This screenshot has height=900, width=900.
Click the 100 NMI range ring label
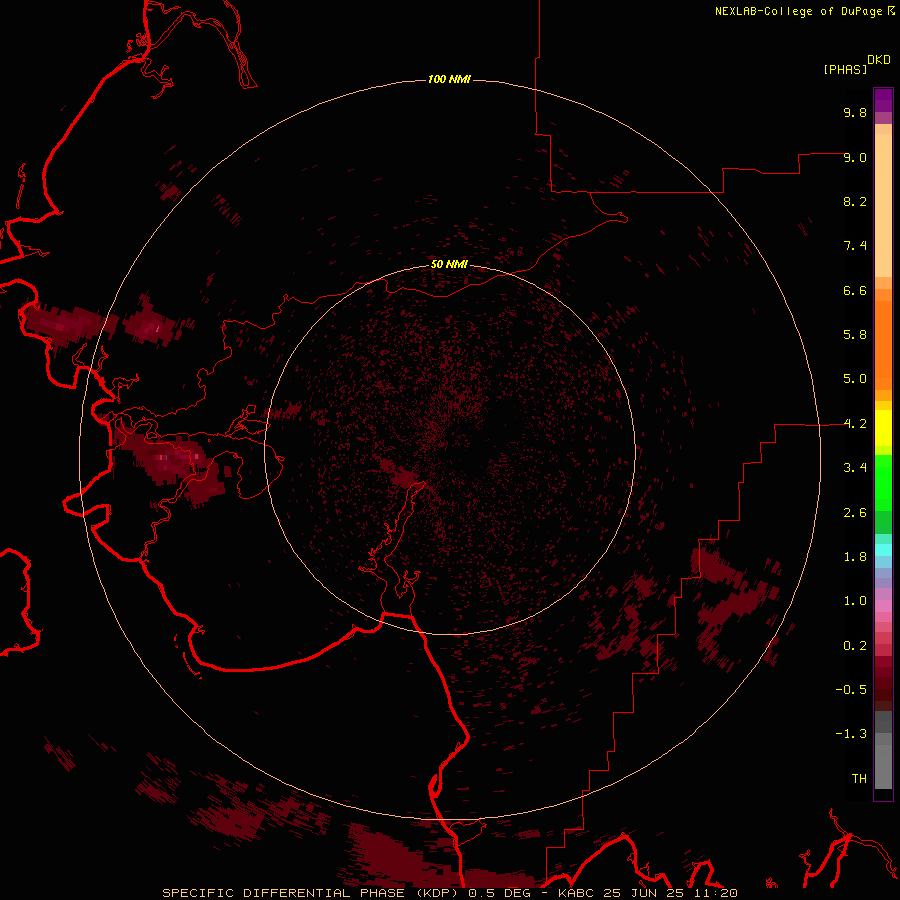pyautogui.click(x=449, y=79)
